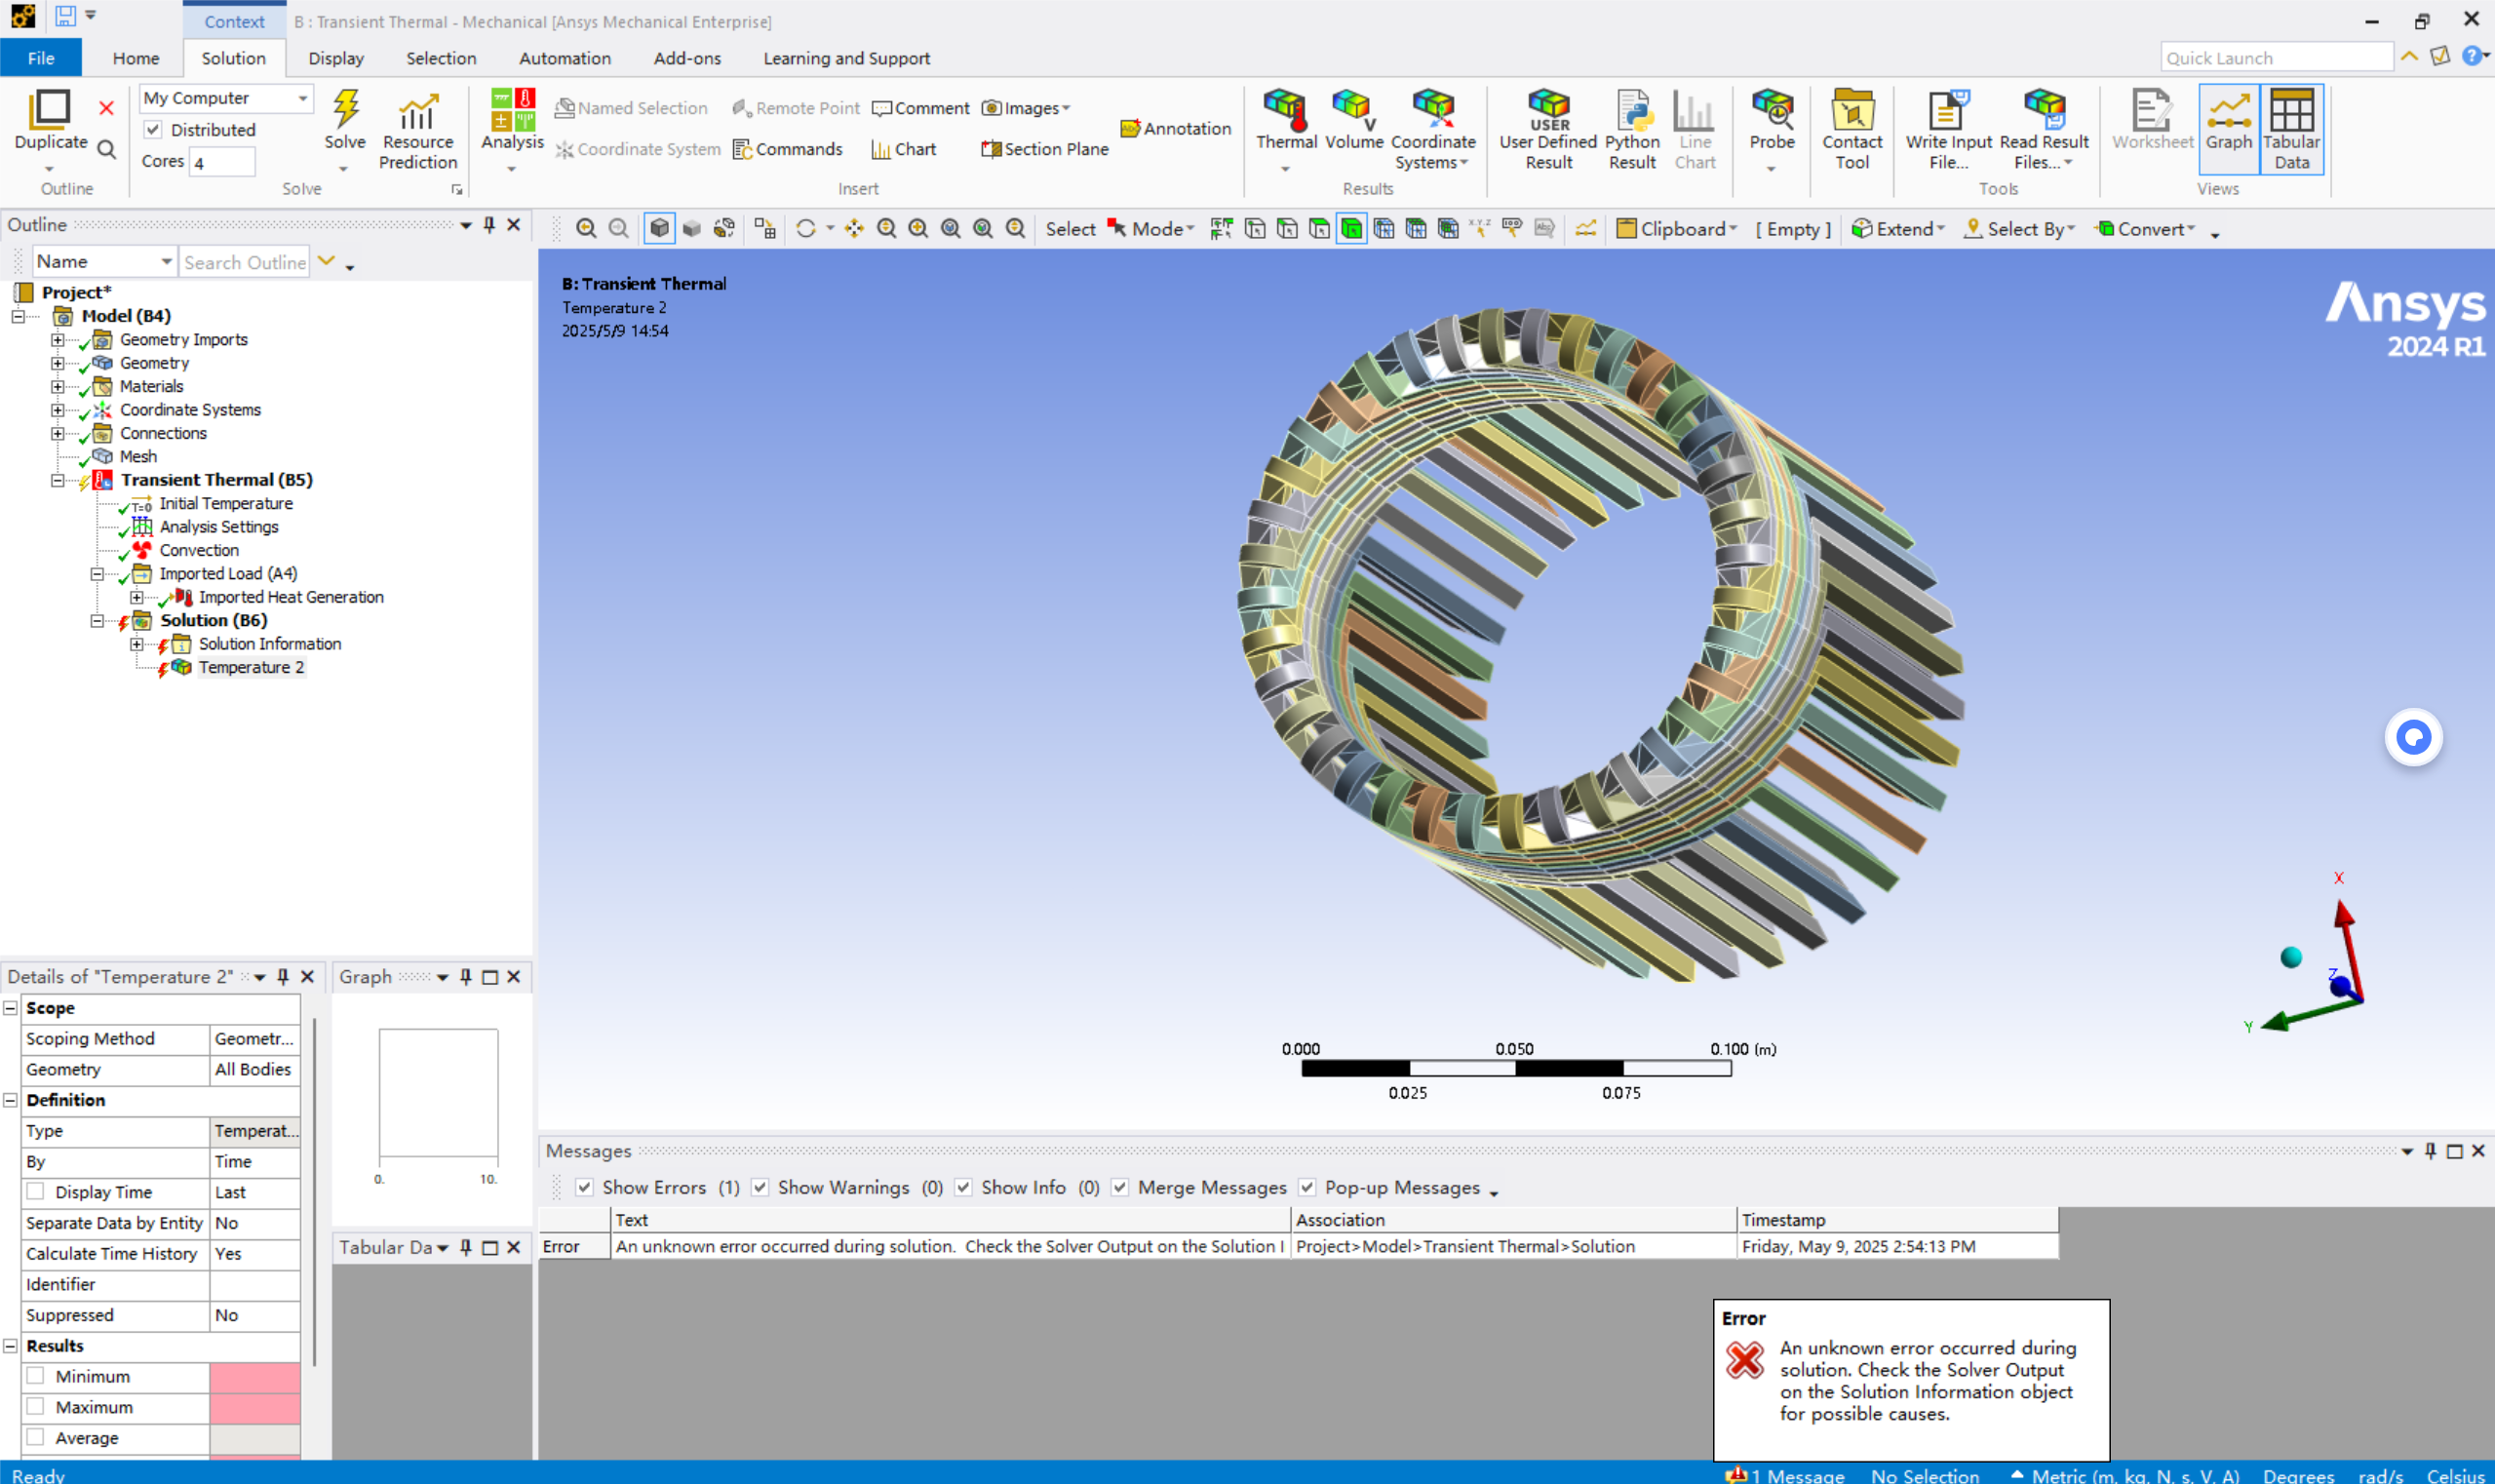Click the pink Minimum result field
Screen dimensions: 2495x1484
click(x=254, y=1376)
